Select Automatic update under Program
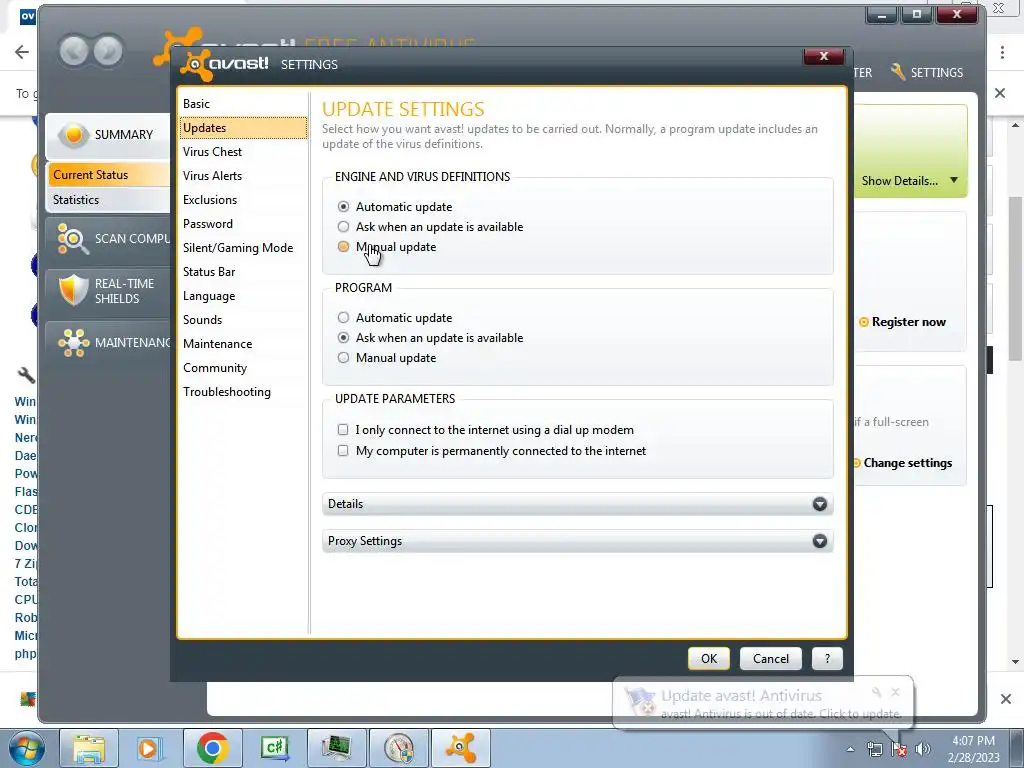 tap(343, 317)
